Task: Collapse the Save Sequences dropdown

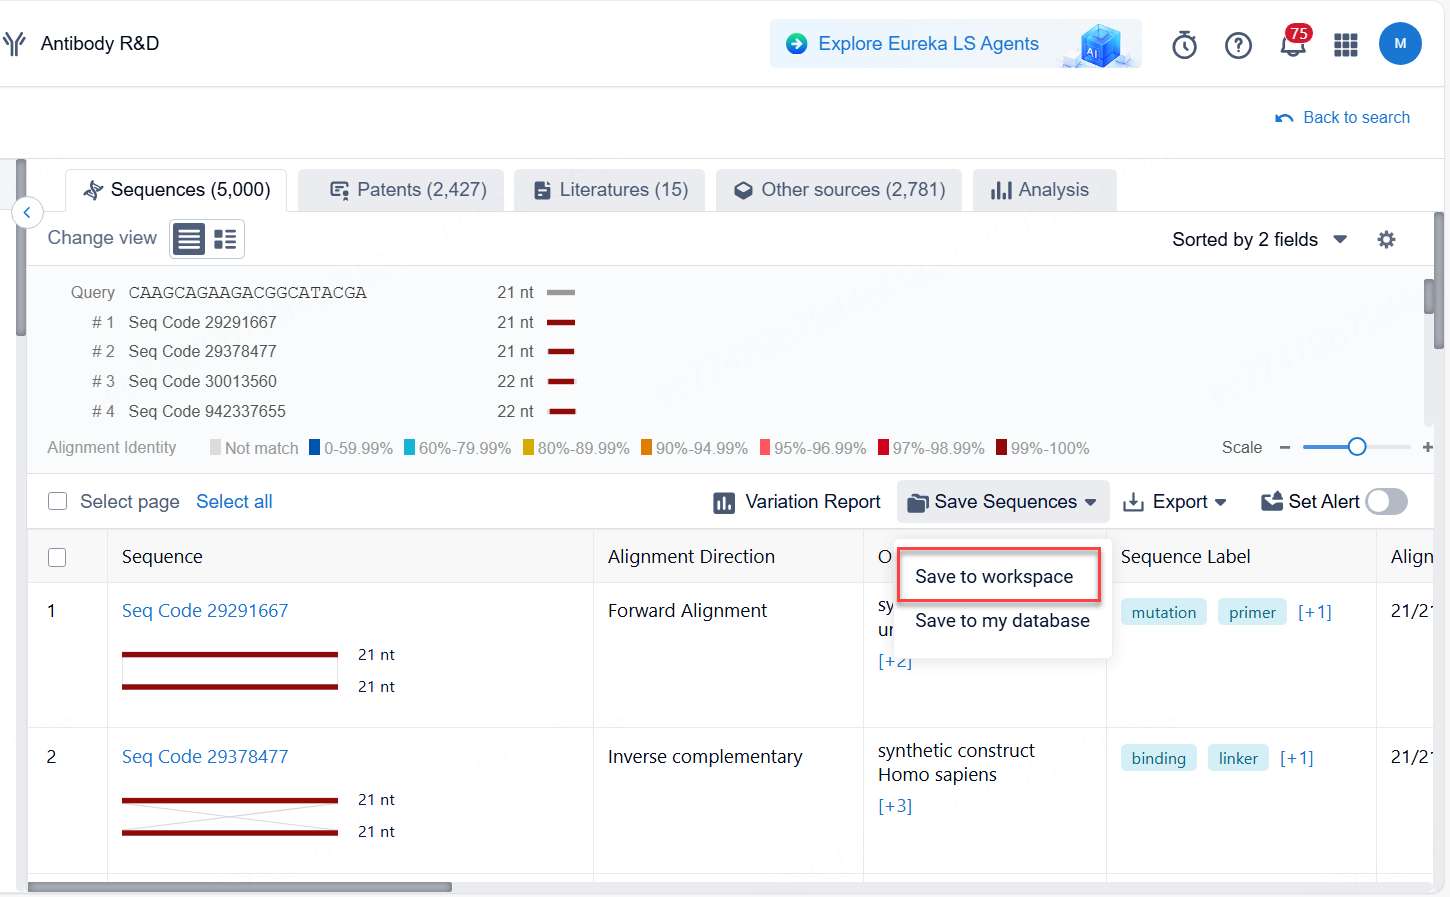Action: click(1003, 502)
